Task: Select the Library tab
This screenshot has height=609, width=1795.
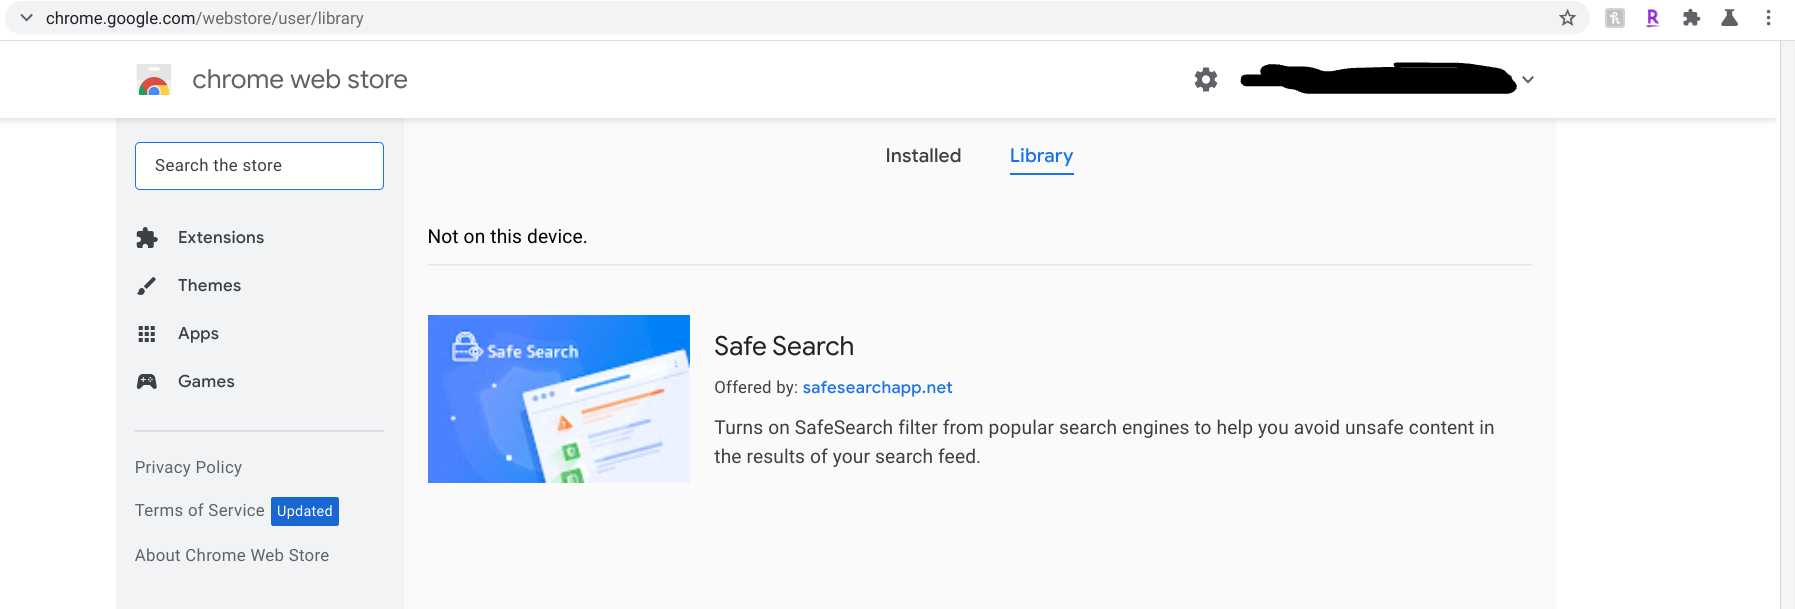Action: [1041, 156]
